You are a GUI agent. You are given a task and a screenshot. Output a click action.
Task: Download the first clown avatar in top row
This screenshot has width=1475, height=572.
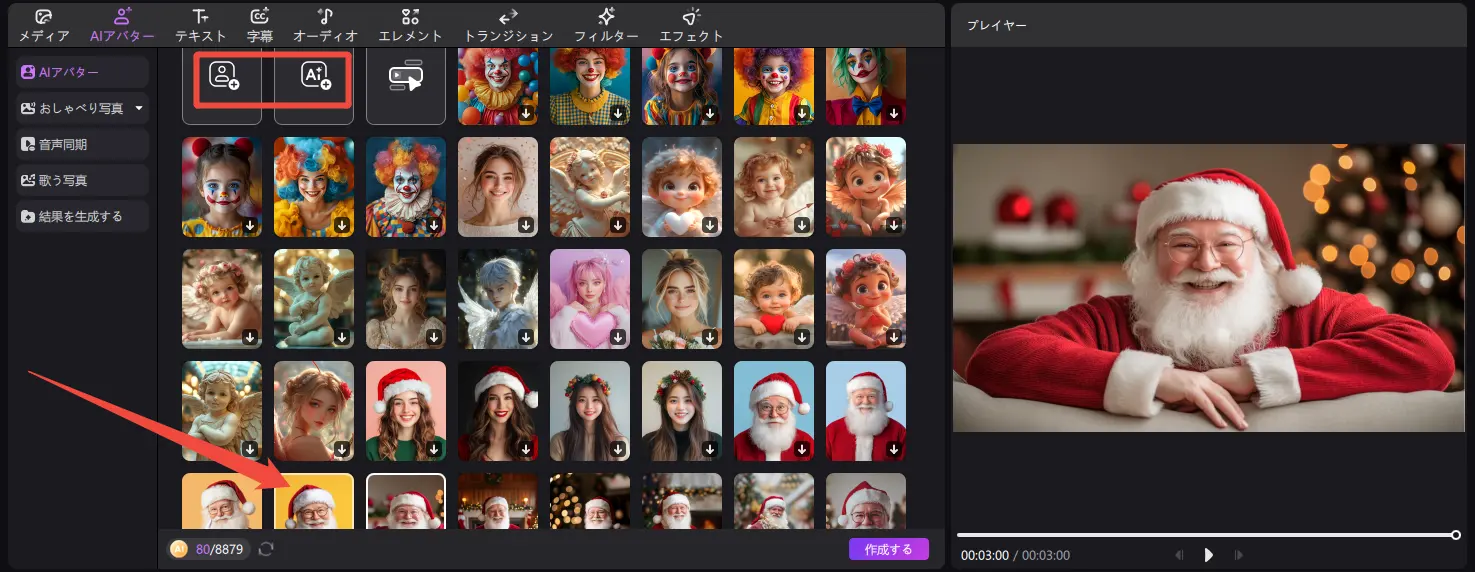click(526, 113)
